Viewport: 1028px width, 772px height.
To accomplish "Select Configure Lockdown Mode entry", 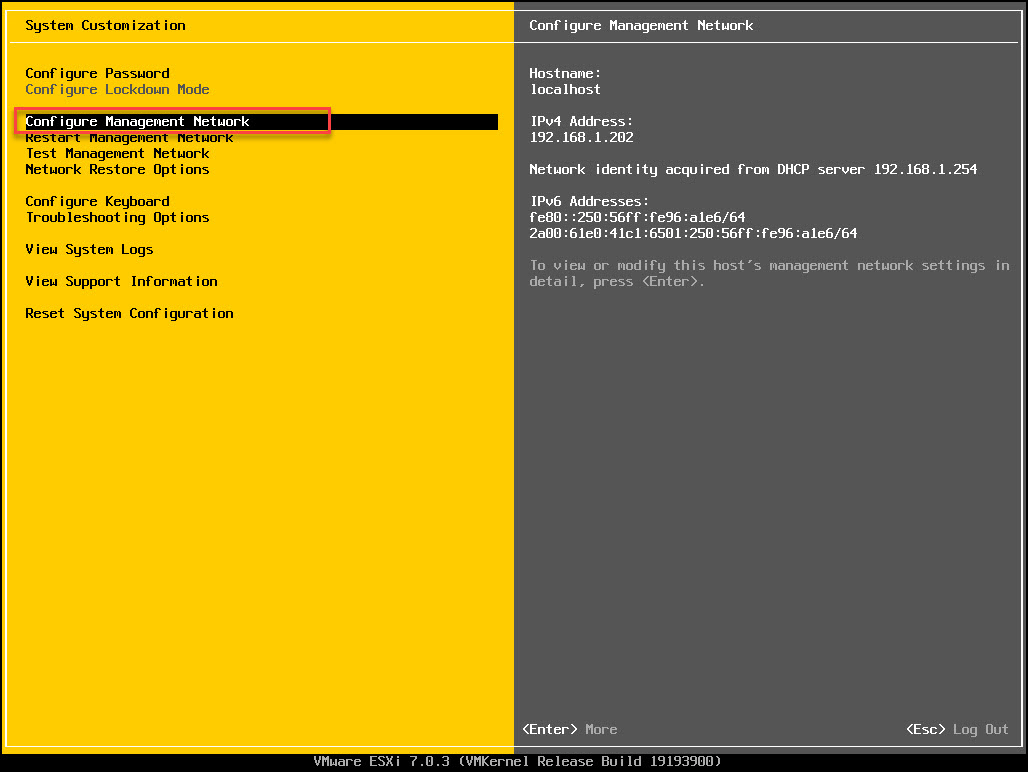I will [x=117, y=89].
